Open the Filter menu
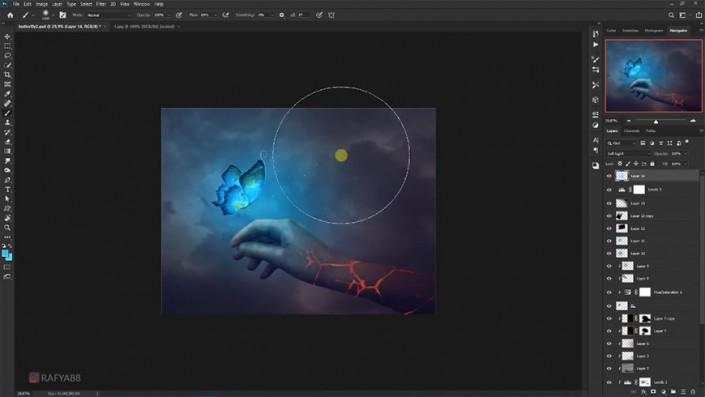 [x=101, y=4]
